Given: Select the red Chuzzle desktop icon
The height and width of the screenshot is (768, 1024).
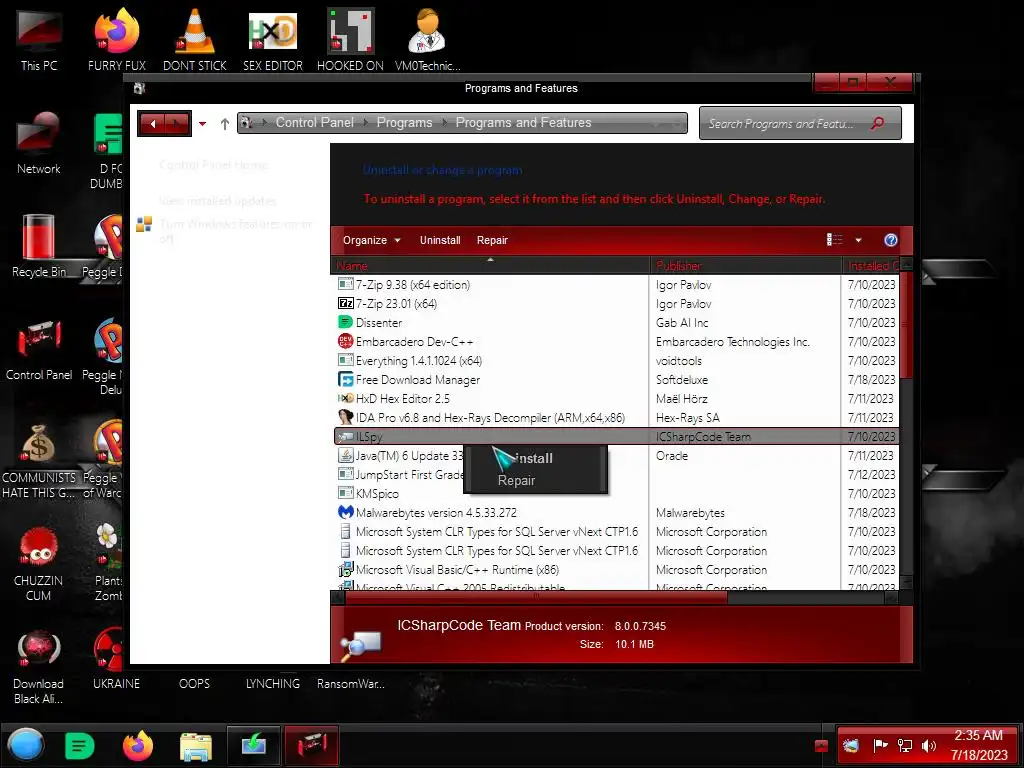Looking at the screenshot, I should 39,564.
